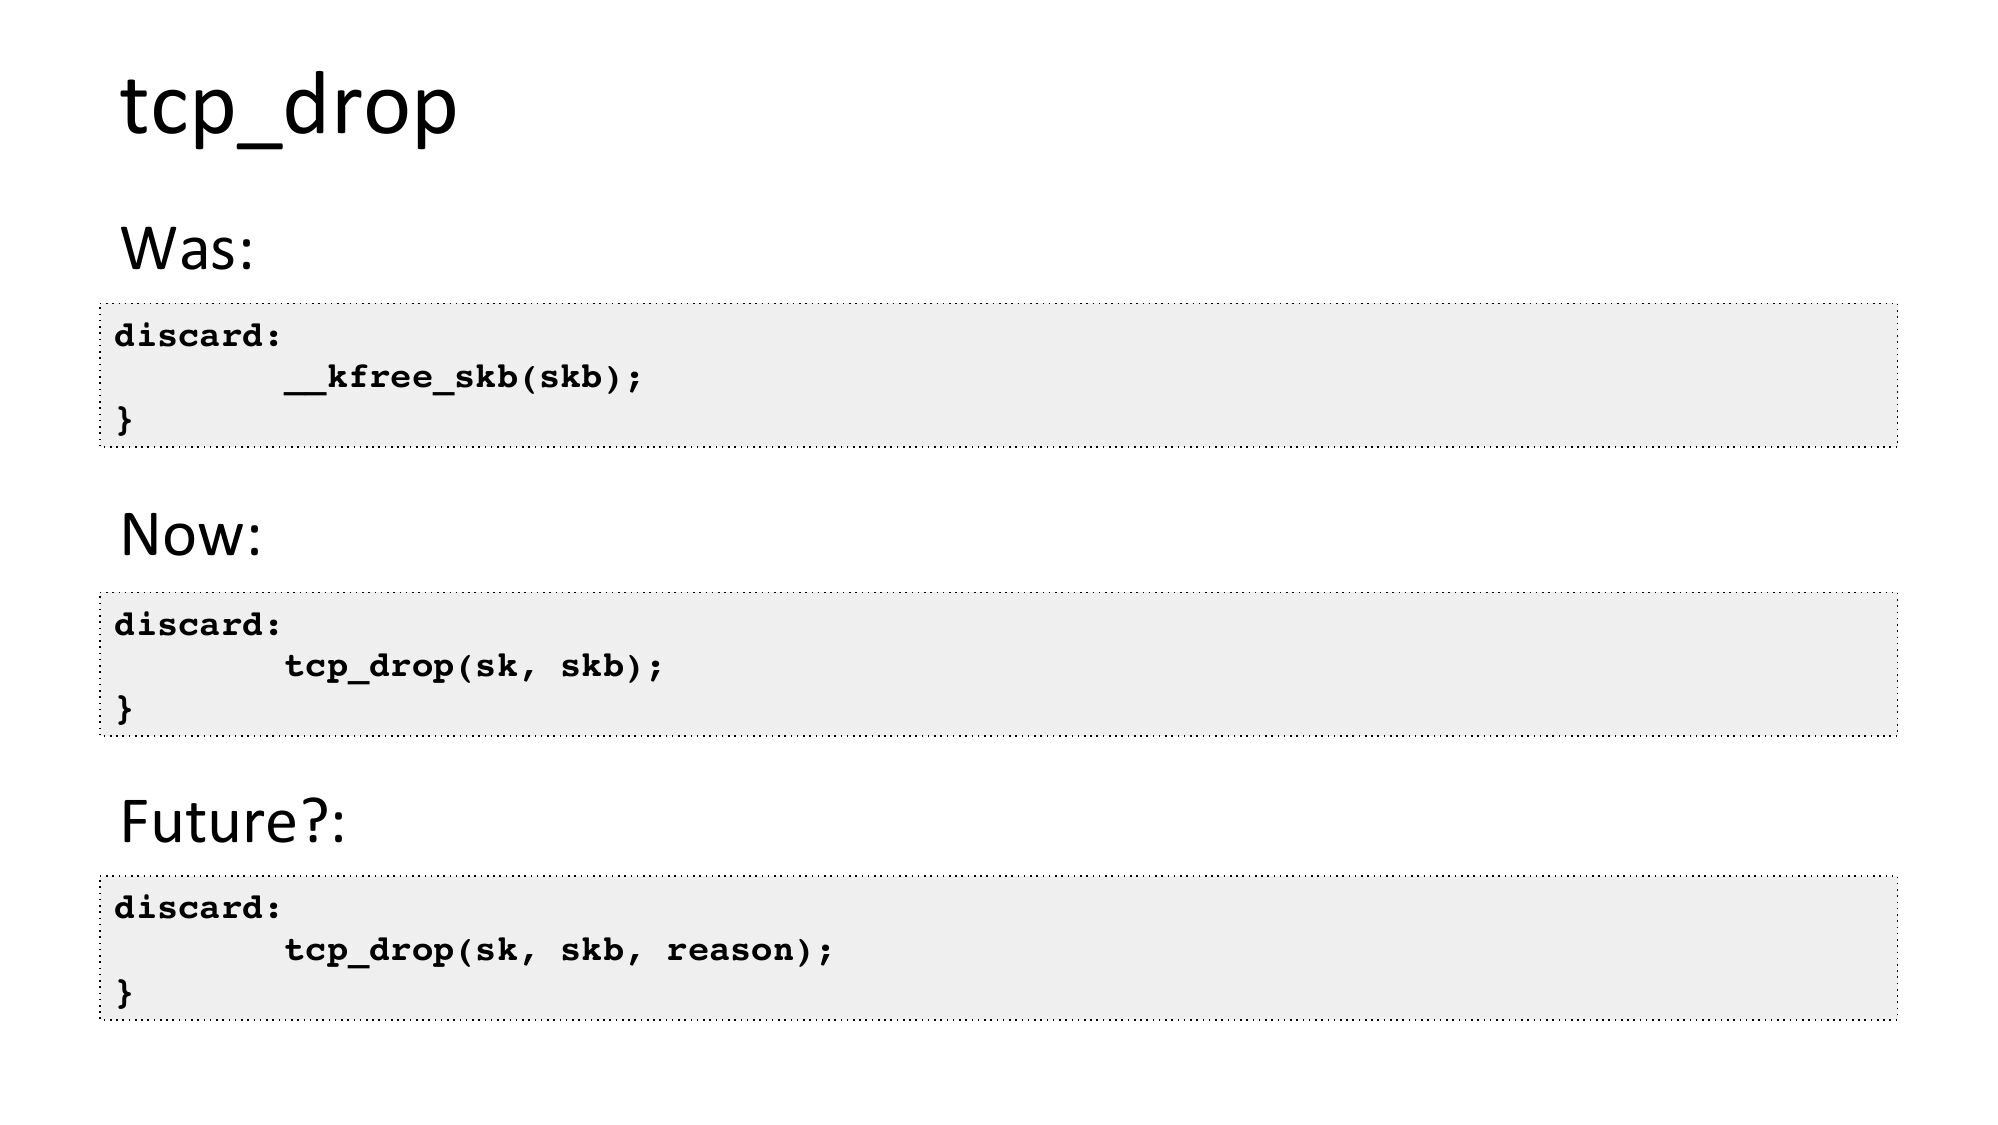Click the "reason" argument in the Future block
Viewport: 1998px width, 1125px height.
(729, 950)
